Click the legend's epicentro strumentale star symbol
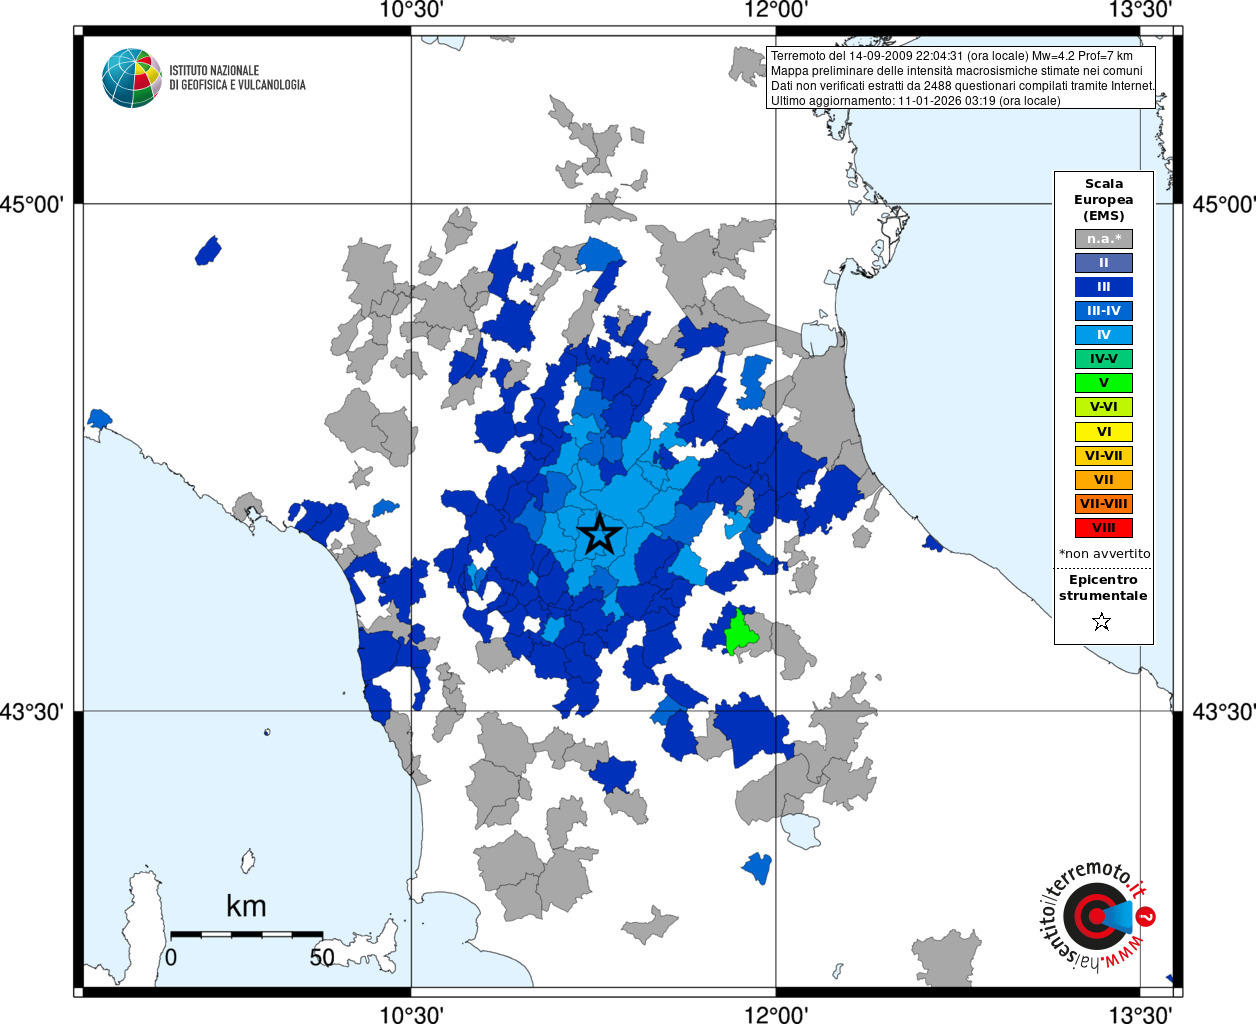Screen dimensions: 1256x1024 pos(1102,622)
